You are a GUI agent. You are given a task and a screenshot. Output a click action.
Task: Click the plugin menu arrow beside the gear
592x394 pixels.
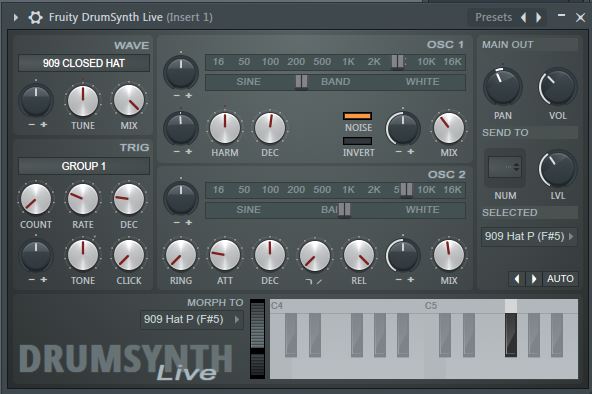[15, 17]
